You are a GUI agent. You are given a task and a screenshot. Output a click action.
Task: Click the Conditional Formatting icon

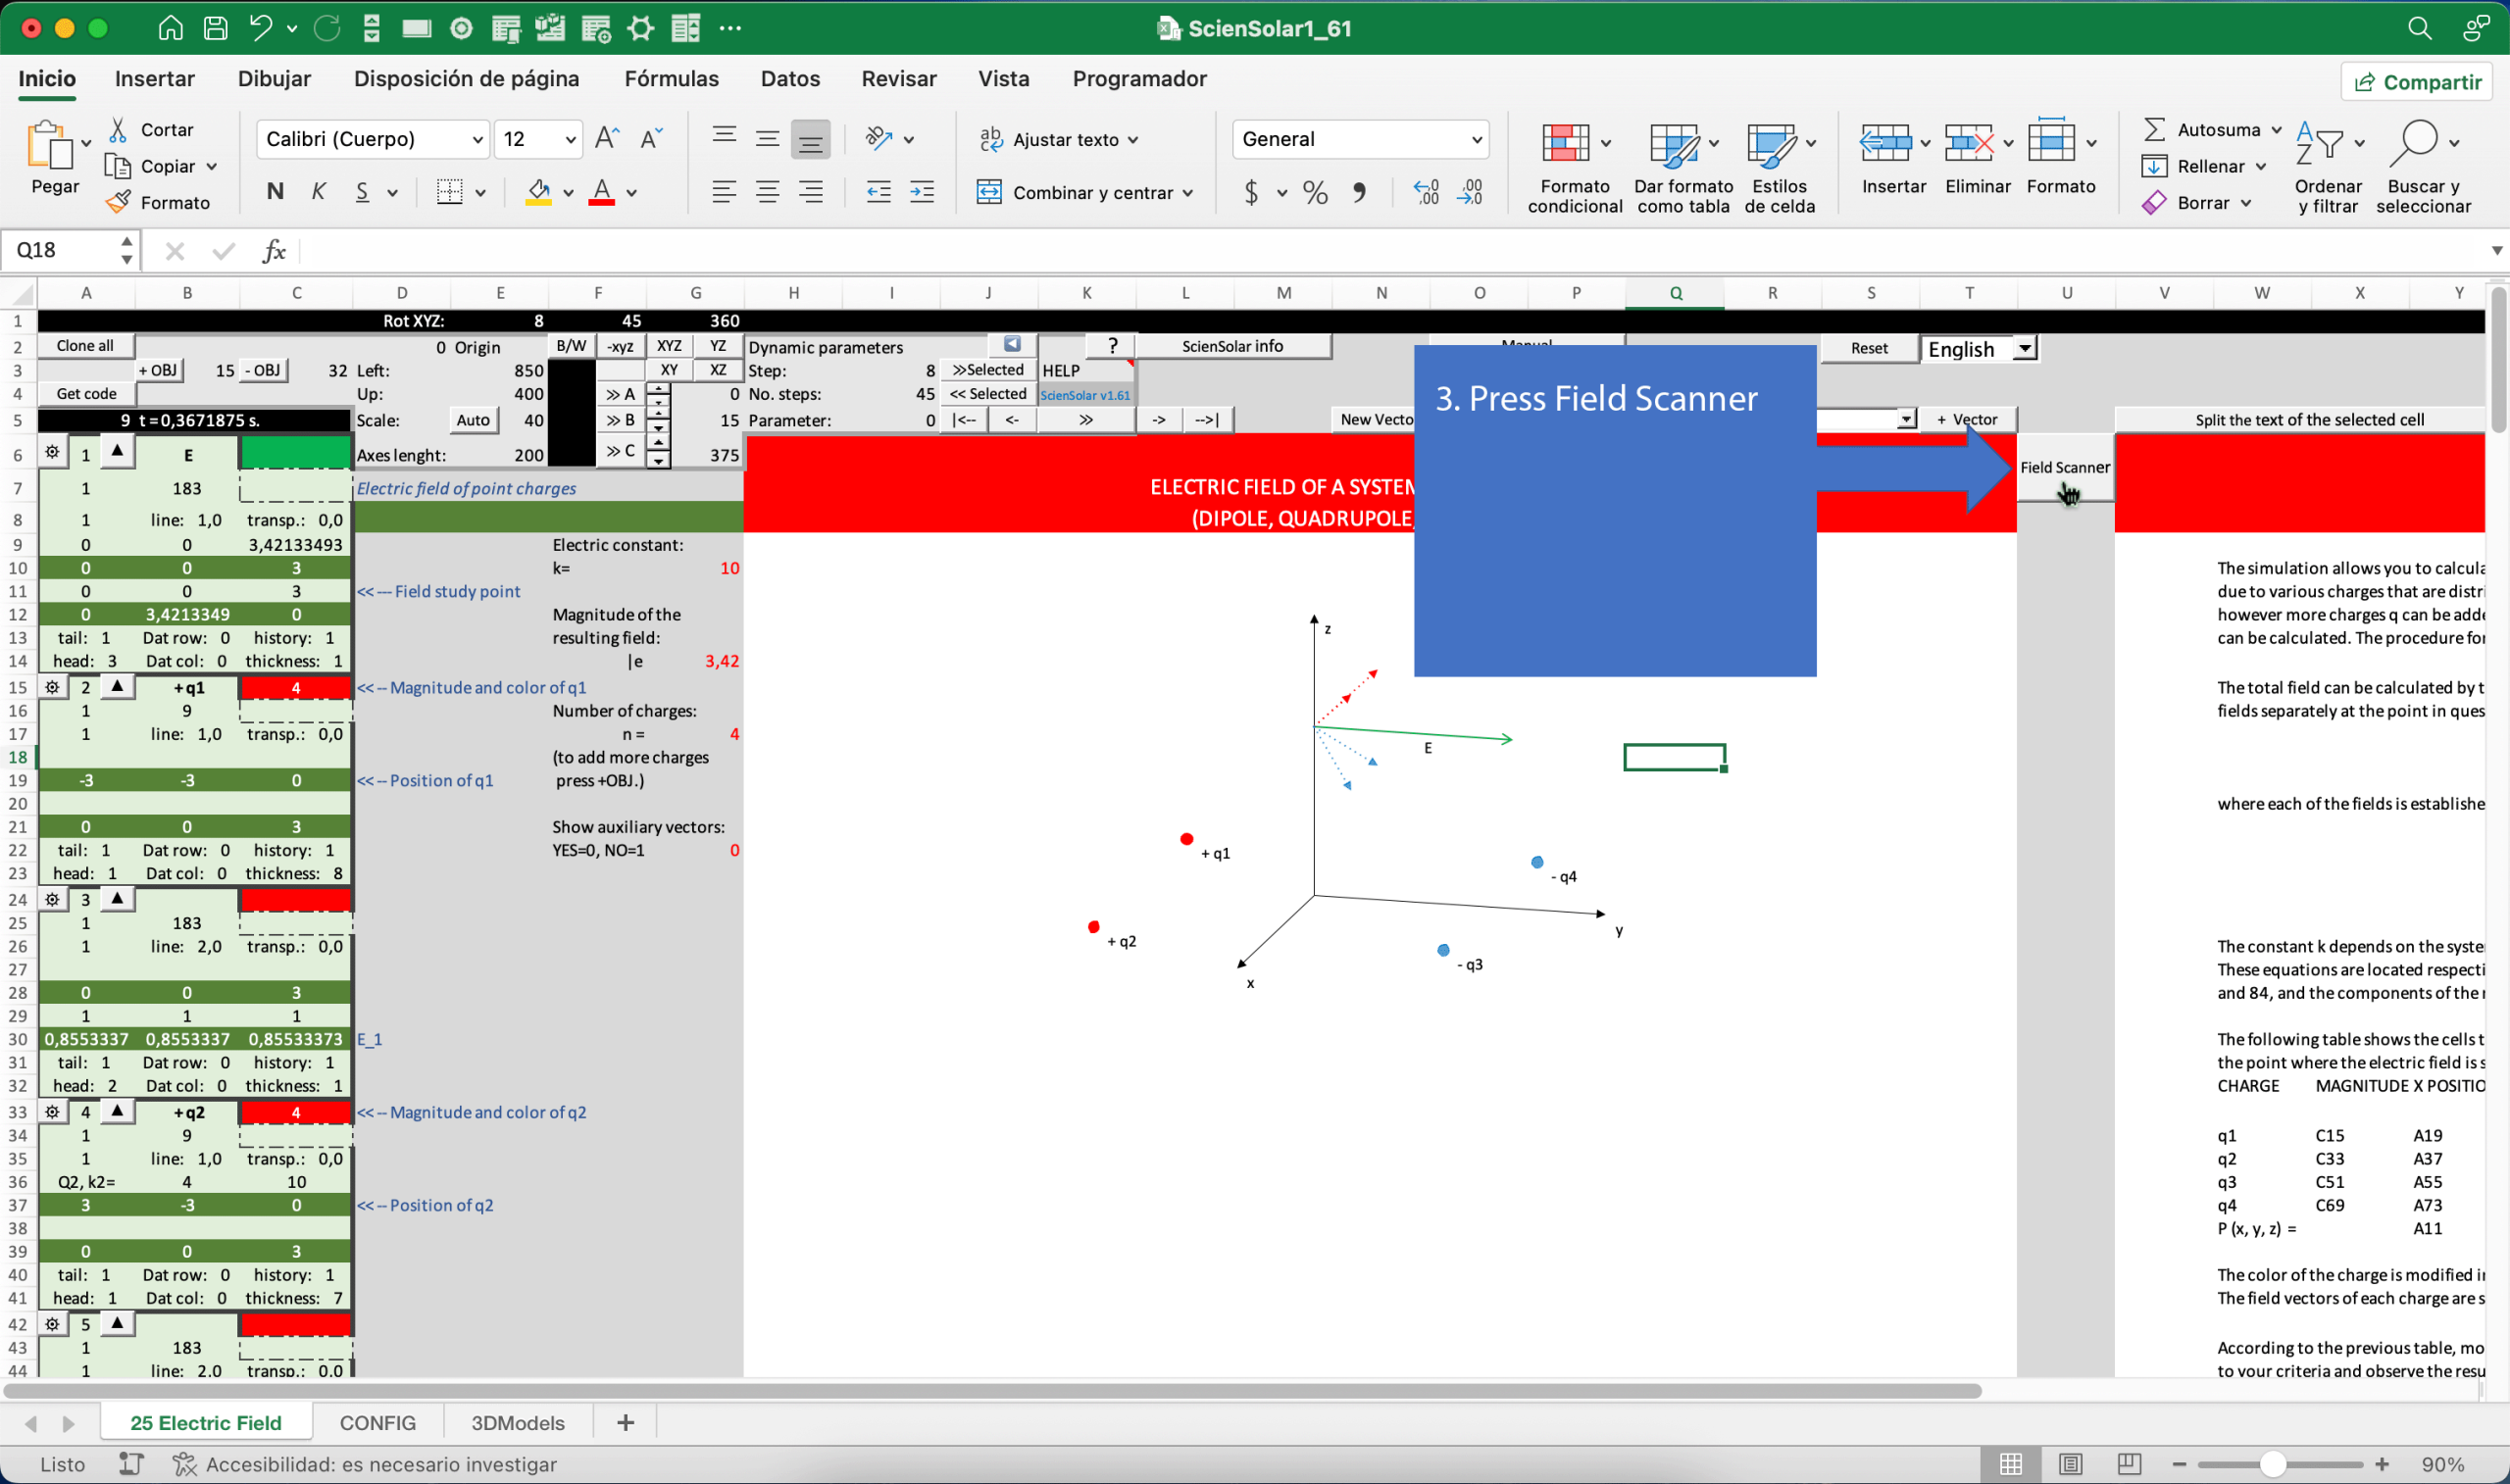point(1565,144)
